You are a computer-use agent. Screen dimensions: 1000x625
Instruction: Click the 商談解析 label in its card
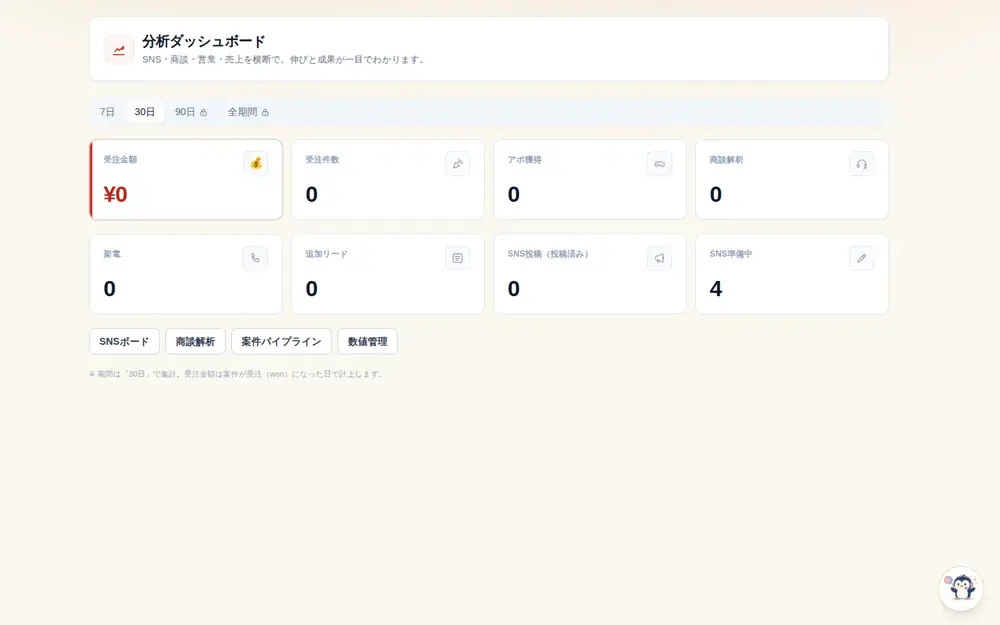[x=726, y=159]
